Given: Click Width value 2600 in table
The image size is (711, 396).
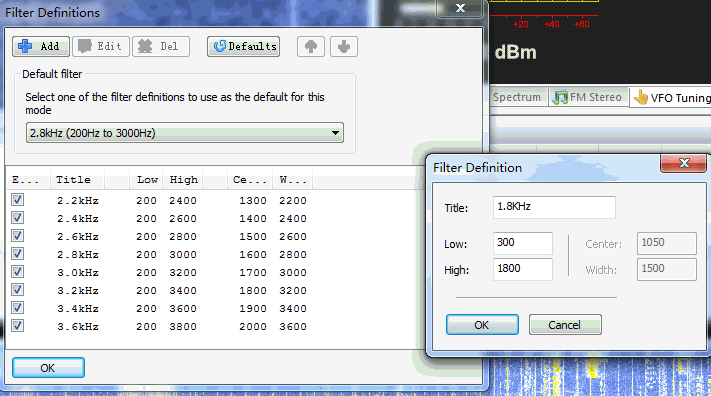Looking at the screenshot, I should [x=293, y=237].
